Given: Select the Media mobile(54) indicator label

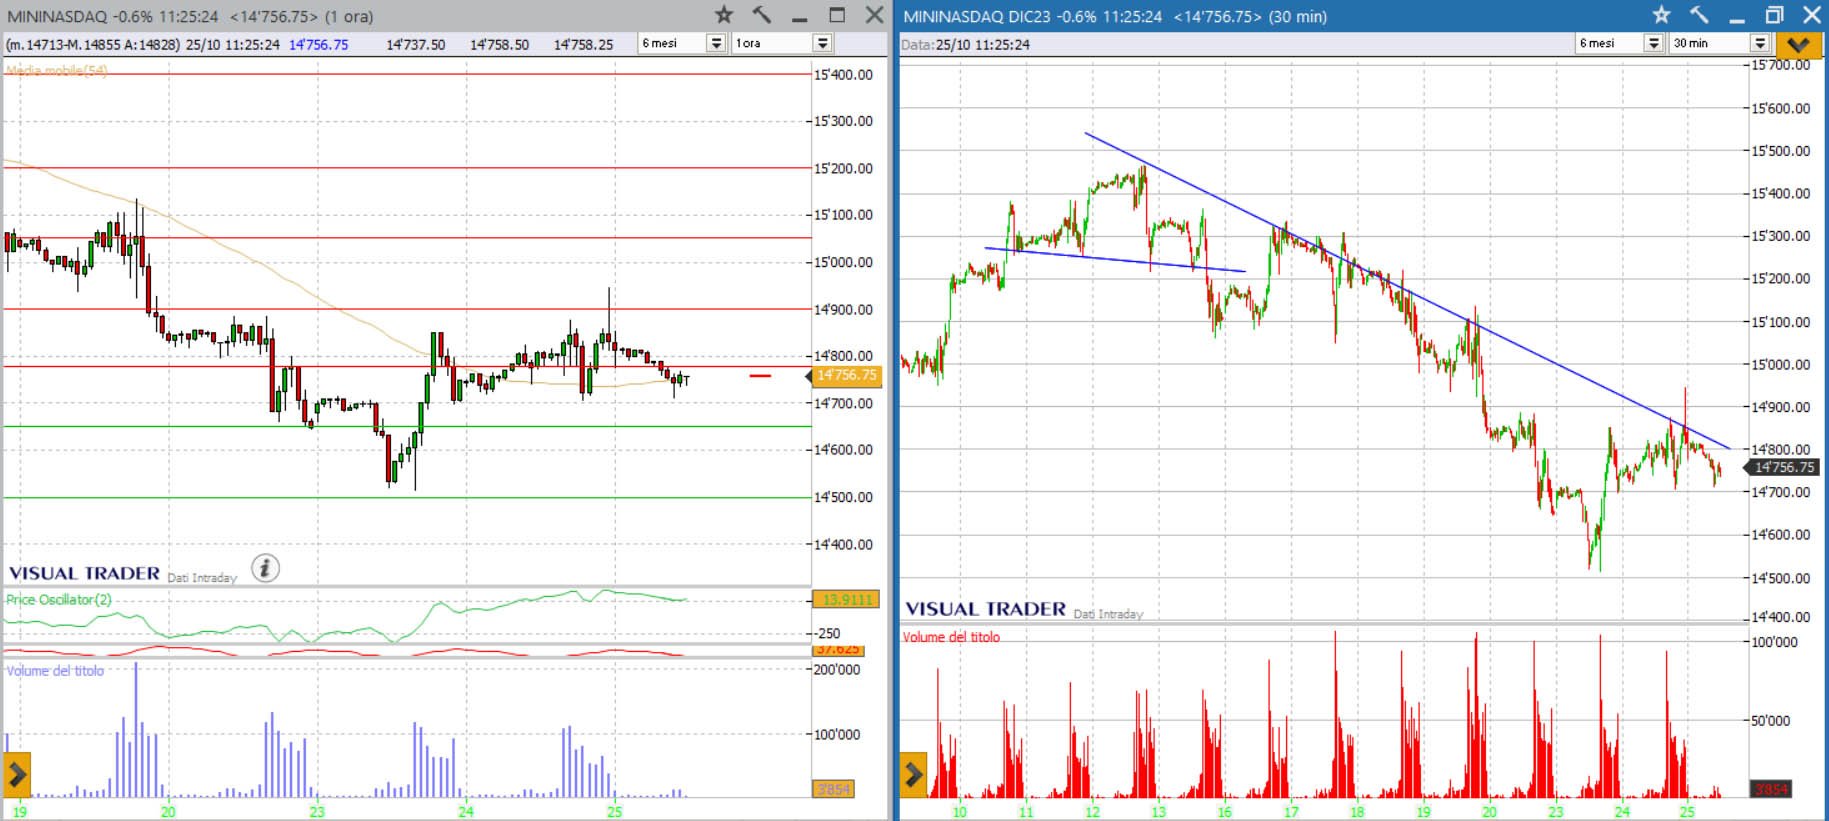Looking at the screenshot, I should [x=57, y=70].
